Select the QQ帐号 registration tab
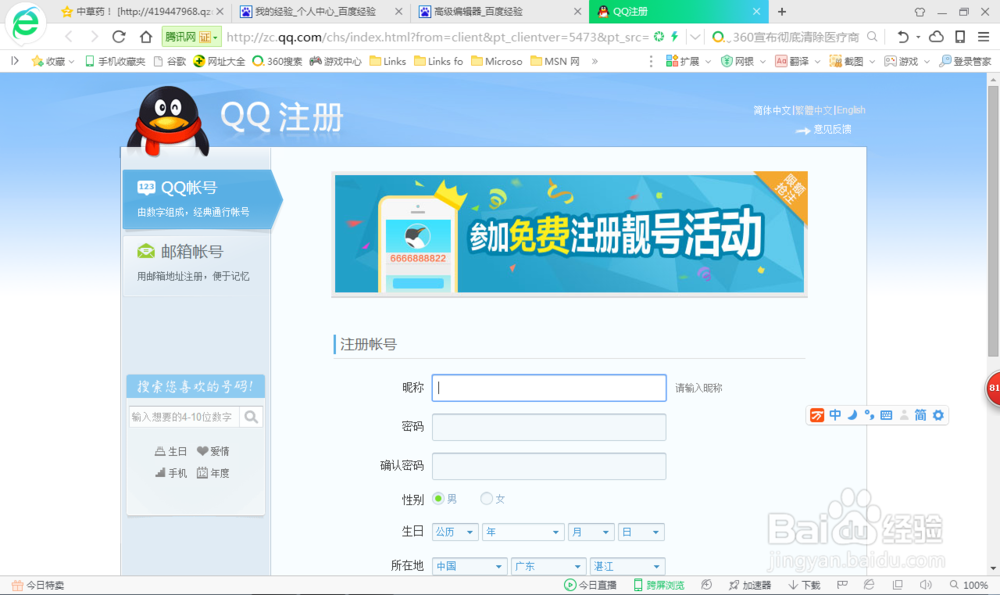Image resolution: width=1000 pixels, height=595 pixels. coord(202,199)
